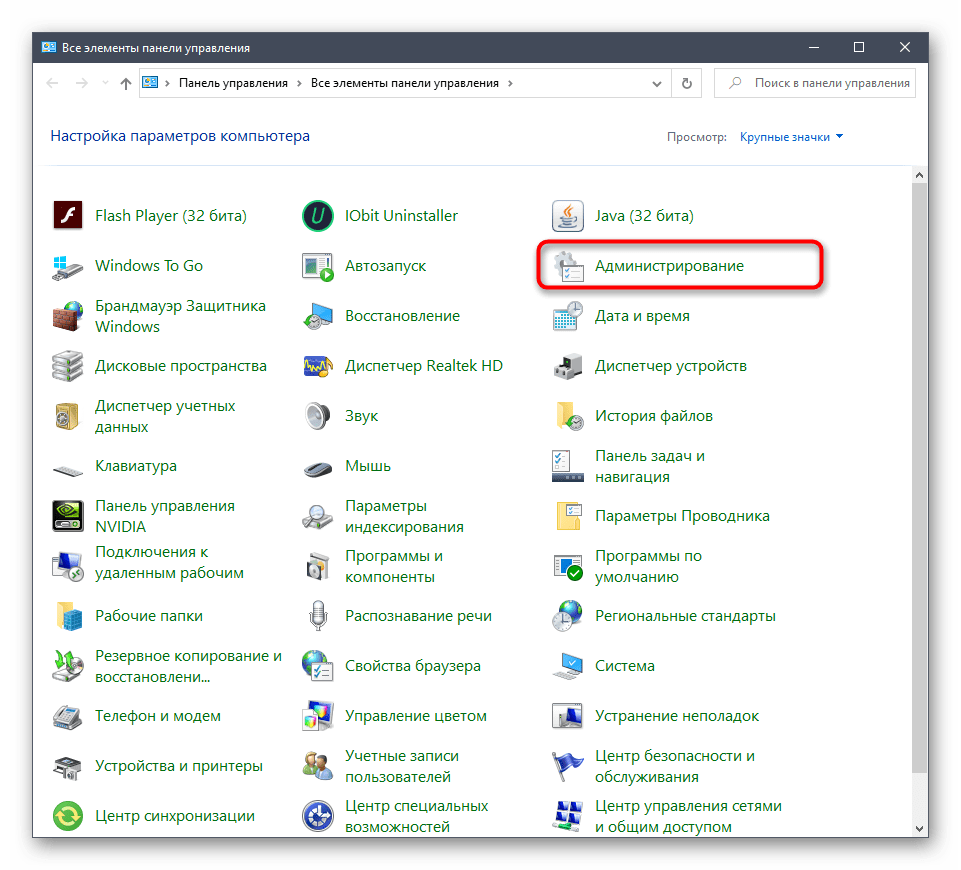The width and height of the screenshot is (961, 870).
Task: Click inside the Поиск в панели управления field
Action: (x=830, y=83)
